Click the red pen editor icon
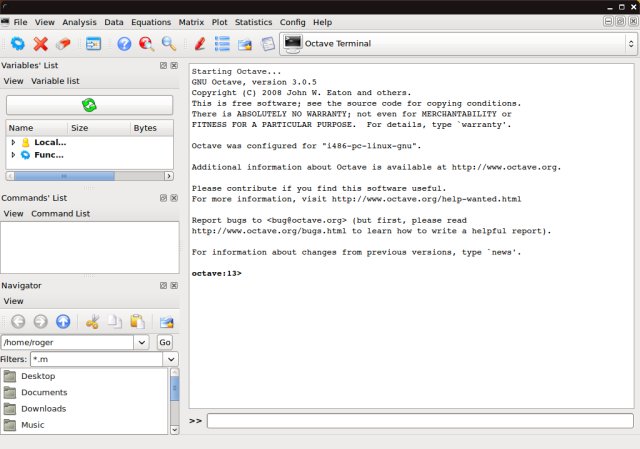This screenshot has width=640, height=449. tap(199, 44)
